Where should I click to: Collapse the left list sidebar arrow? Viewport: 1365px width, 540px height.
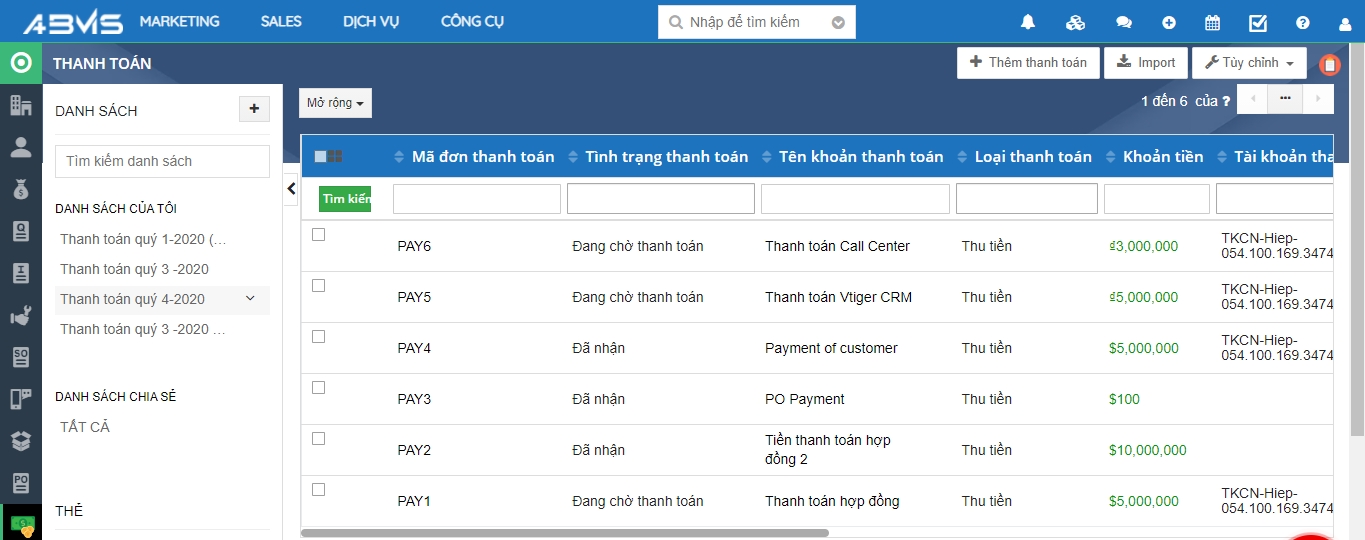point(291,188)
